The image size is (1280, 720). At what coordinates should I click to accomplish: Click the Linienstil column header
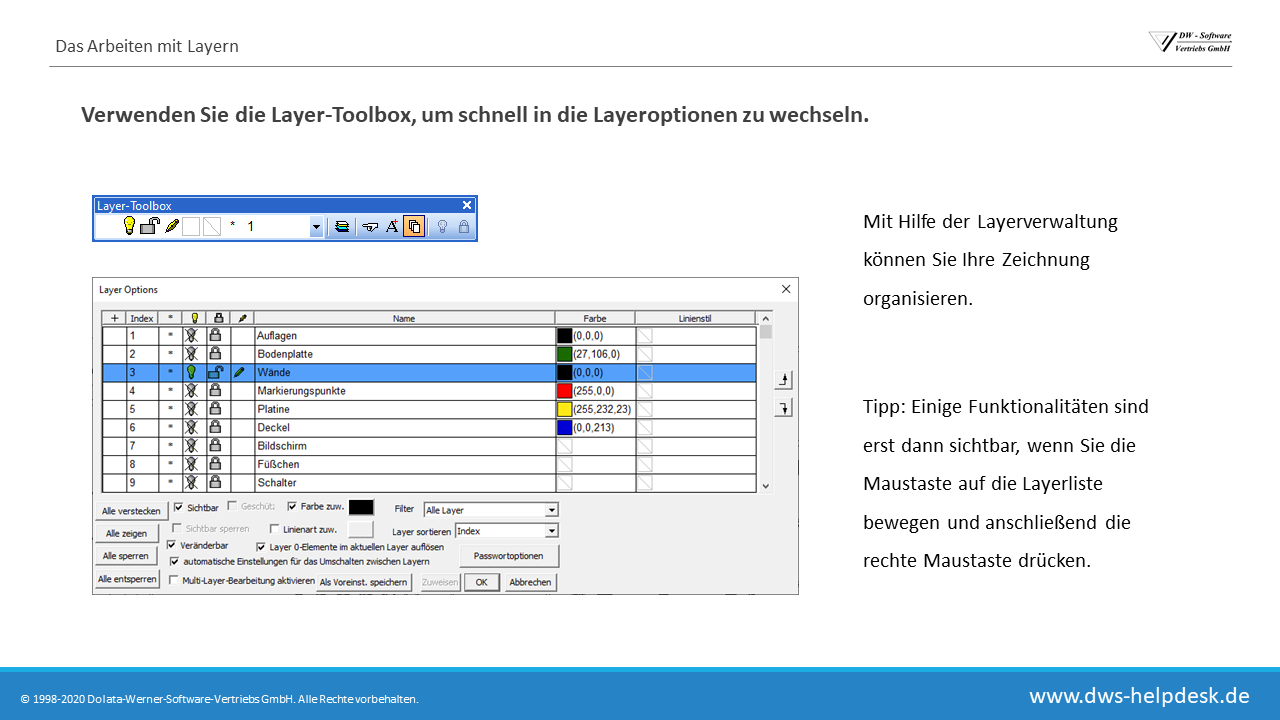click(x=695, y=318)
